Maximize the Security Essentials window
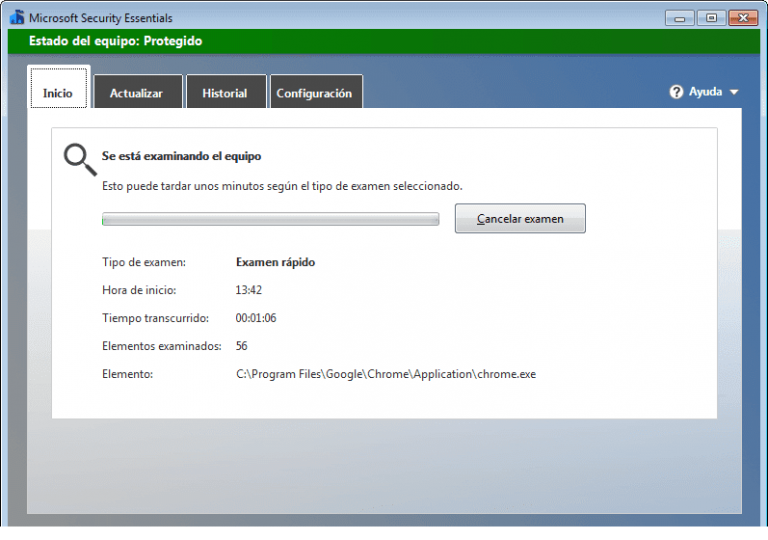Image resolution: width=768 pixels, height=540 pixels. pyautogui.click(x=711, y=17)
